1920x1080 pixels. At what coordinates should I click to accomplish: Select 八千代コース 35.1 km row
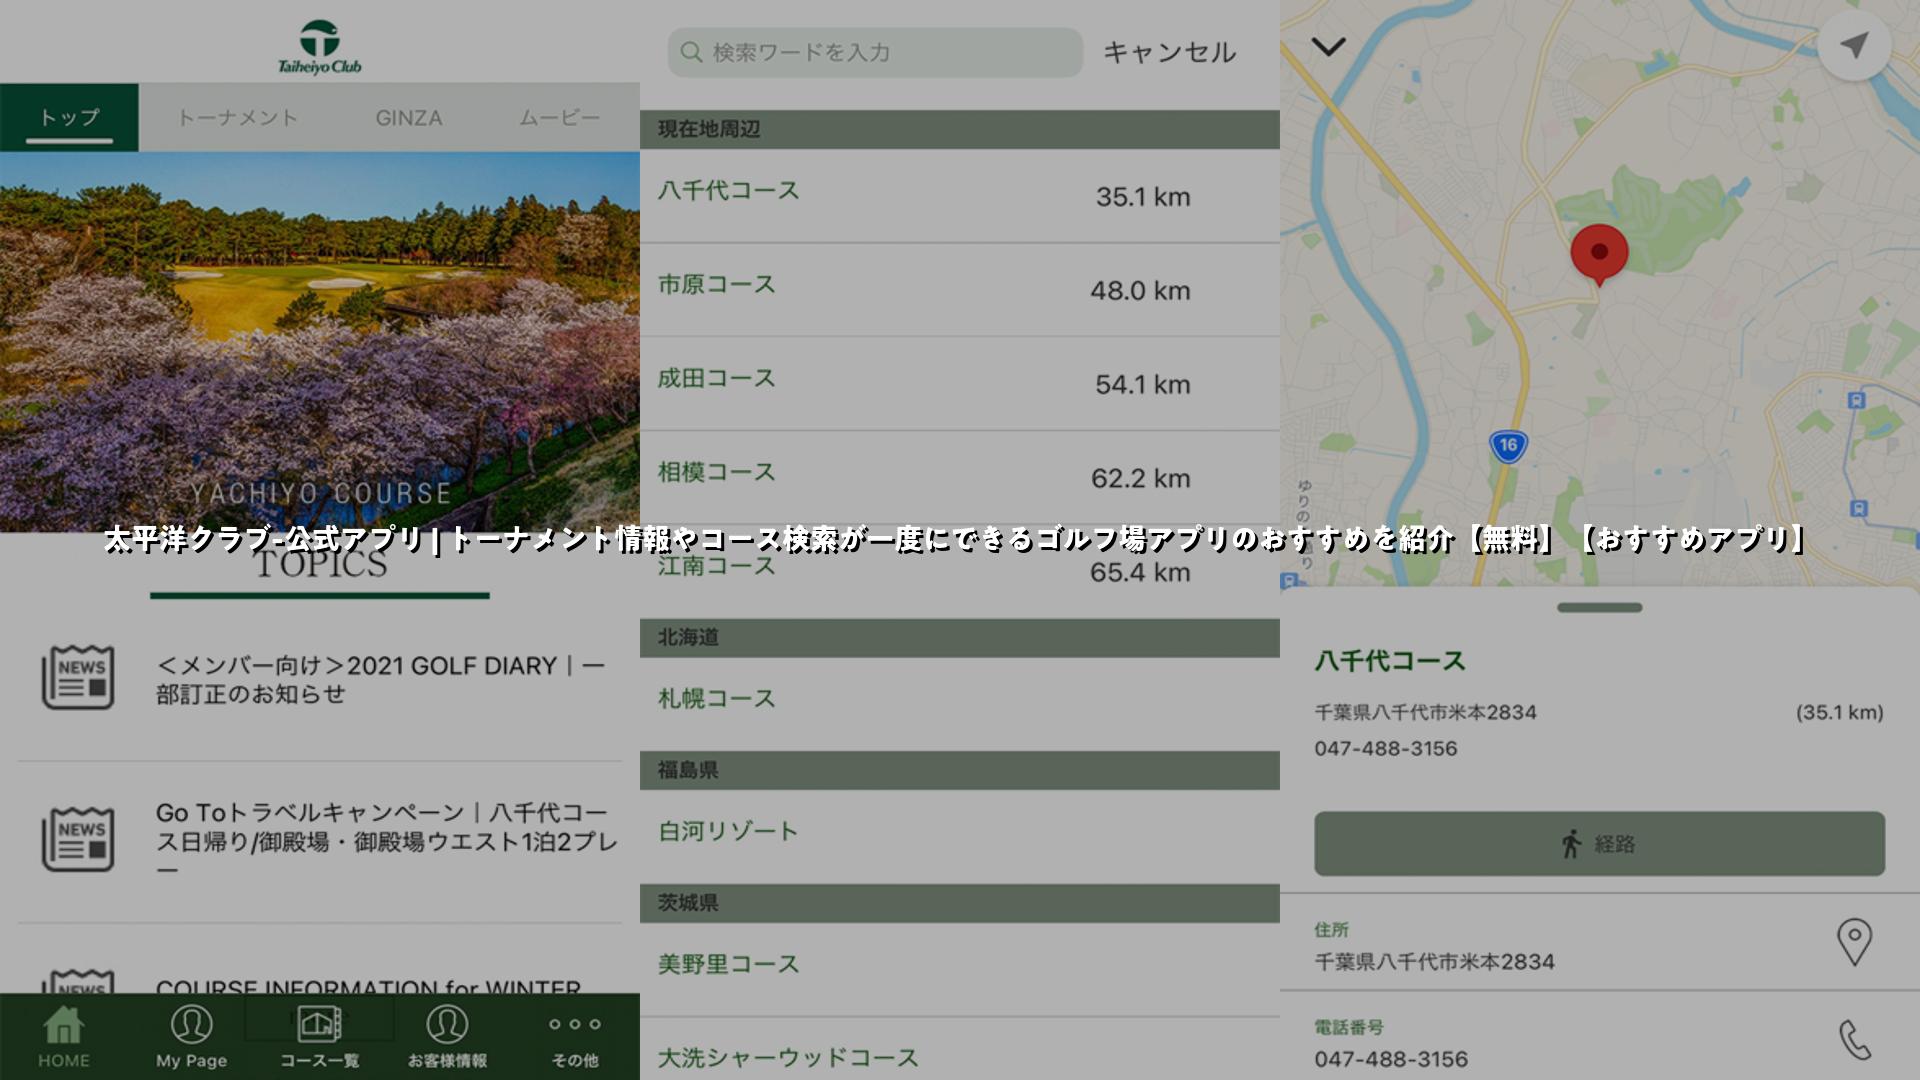pos(960,196)
